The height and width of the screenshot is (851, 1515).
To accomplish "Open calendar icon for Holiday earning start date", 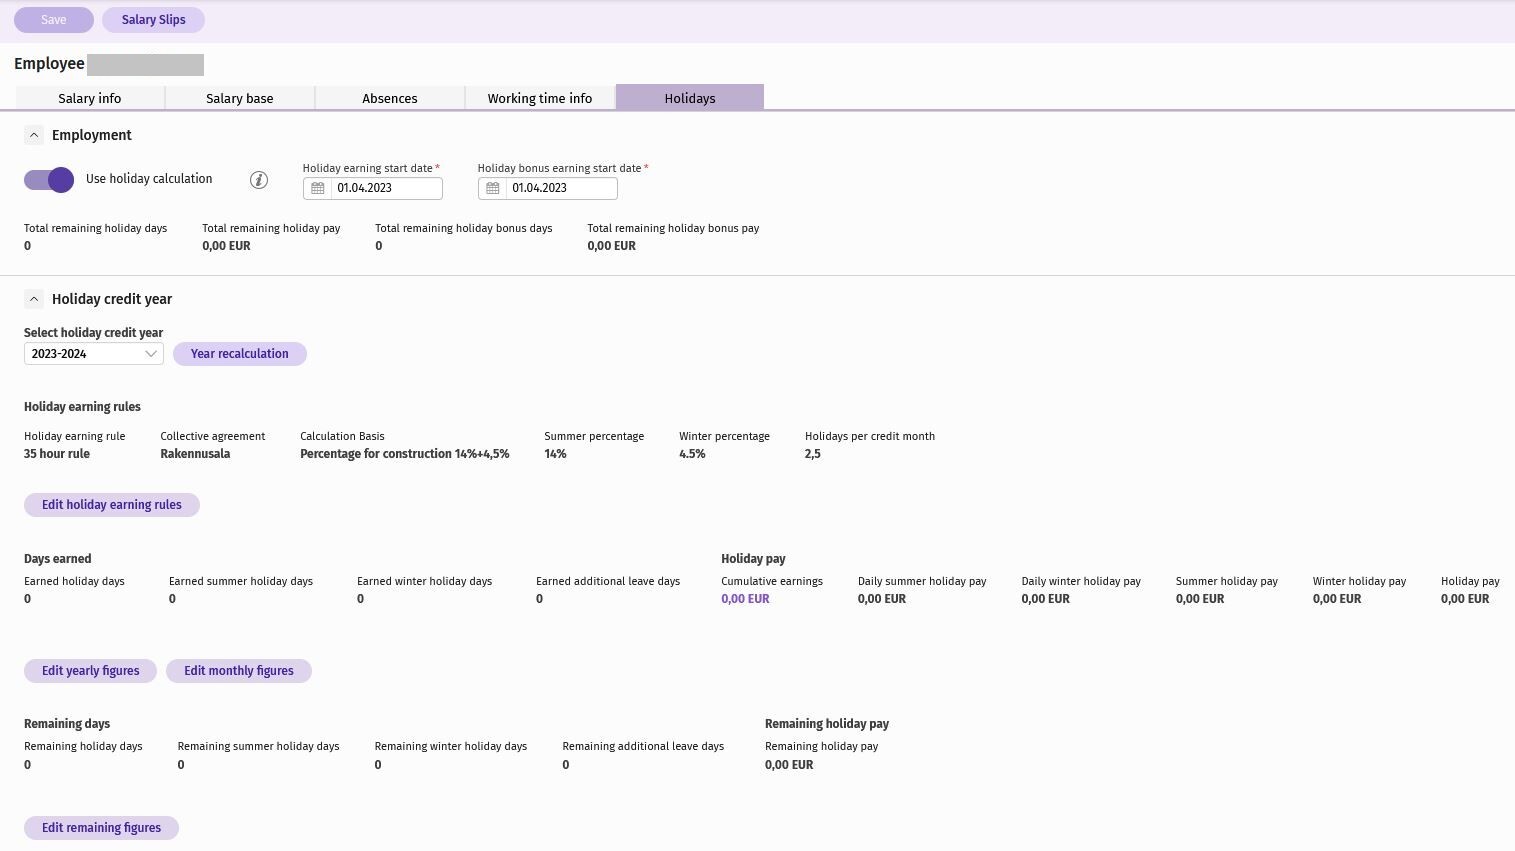I will (x=318, y=188).
